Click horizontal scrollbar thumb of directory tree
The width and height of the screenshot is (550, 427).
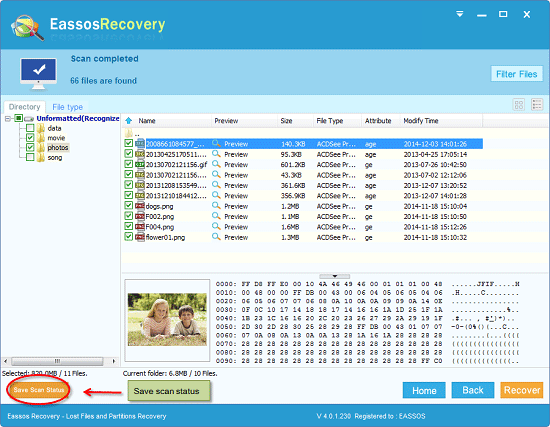(x=57, y=361)
